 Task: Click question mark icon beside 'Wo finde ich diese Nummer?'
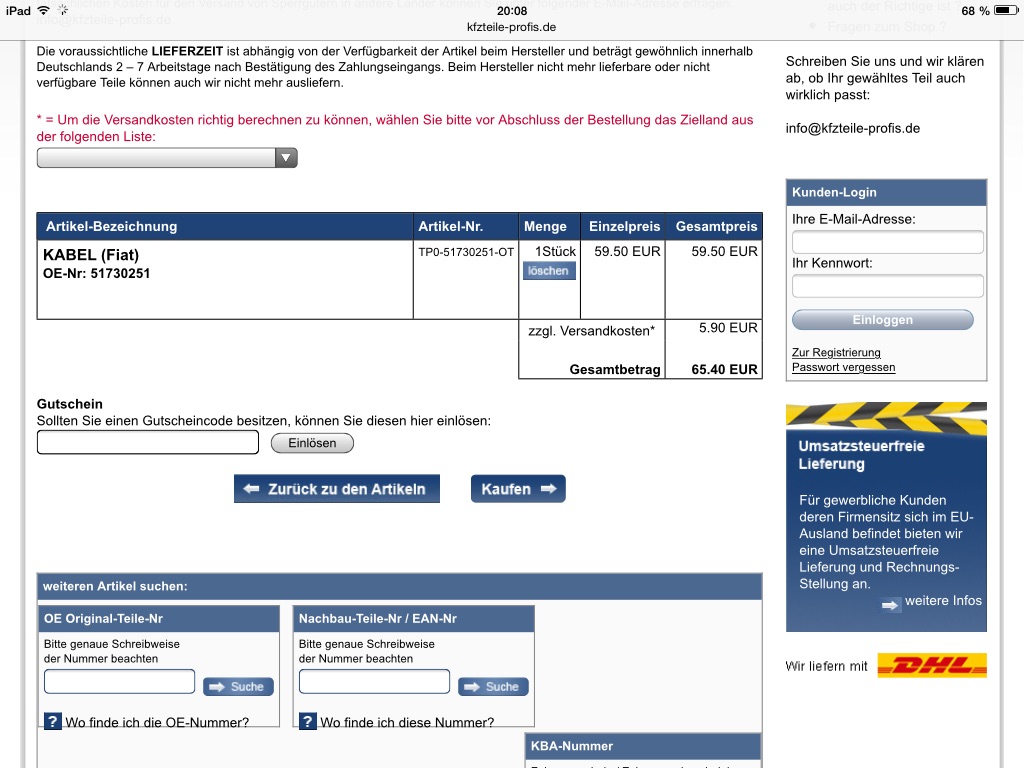click(x=308, y=721)
